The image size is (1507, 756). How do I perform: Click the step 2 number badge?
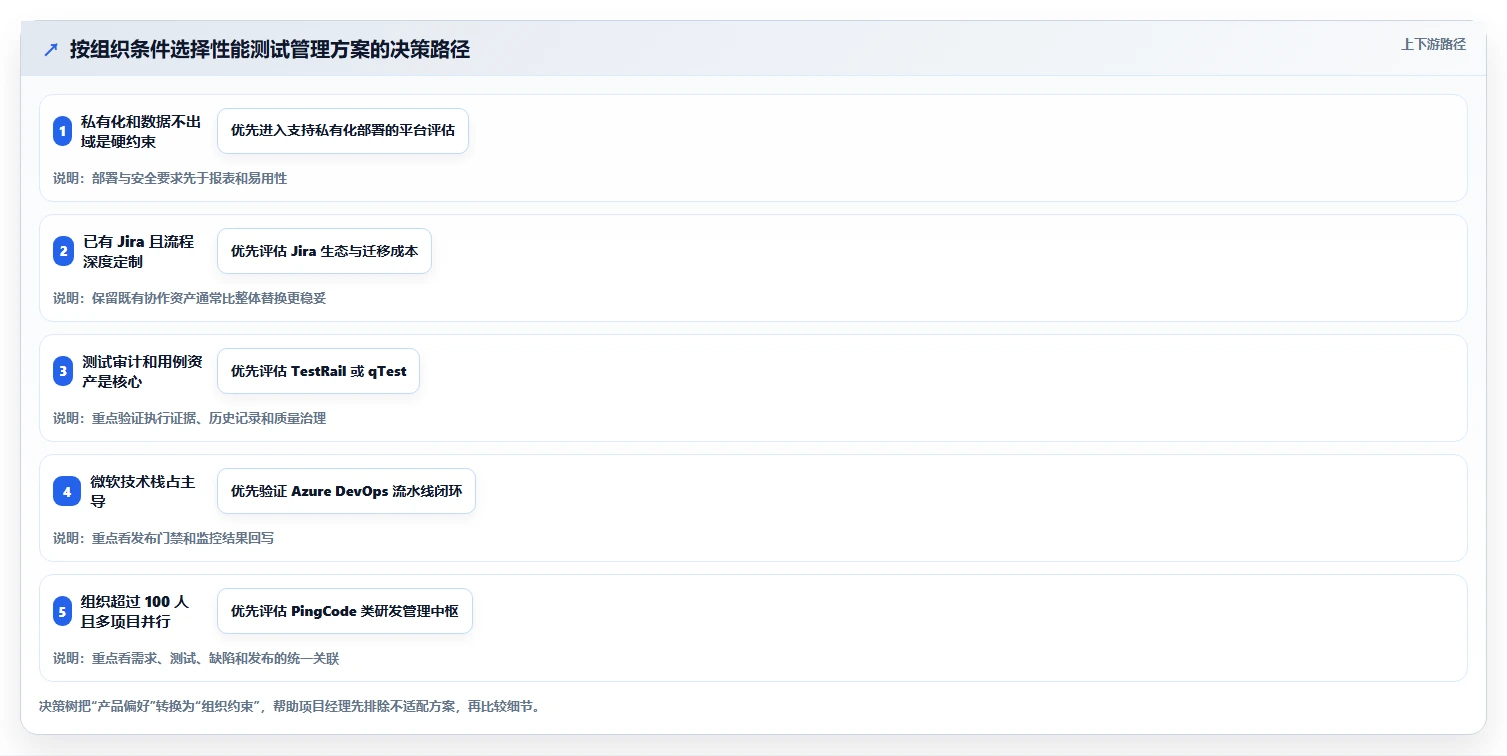coord(63,251)
